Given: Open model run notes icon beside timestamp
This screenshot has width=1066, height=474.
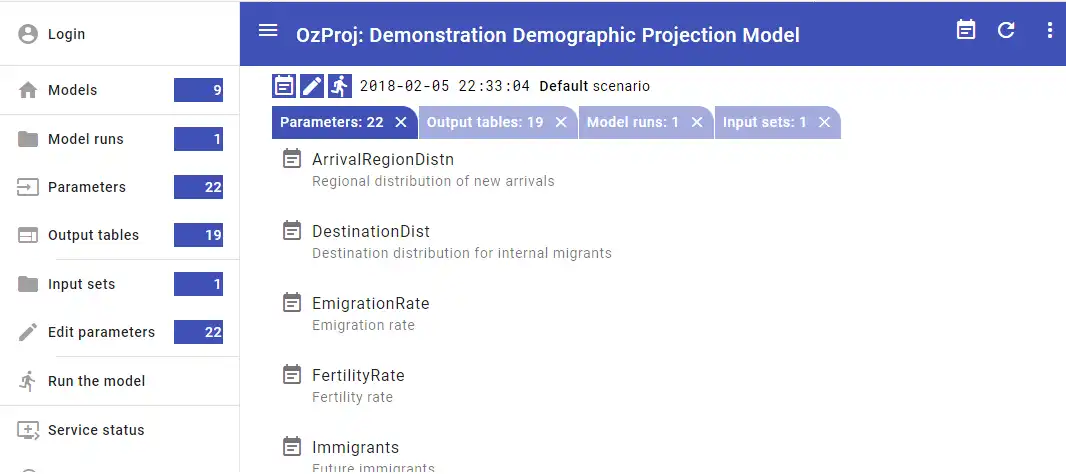Looking at the screenshot, I should (284, 86).
